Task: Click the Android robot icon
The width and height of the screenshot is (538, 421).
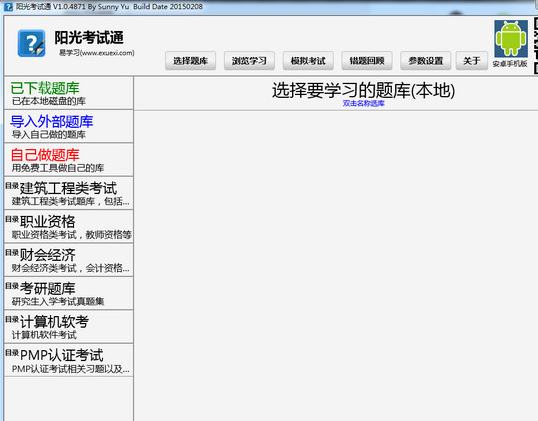Action: point(511,38)
